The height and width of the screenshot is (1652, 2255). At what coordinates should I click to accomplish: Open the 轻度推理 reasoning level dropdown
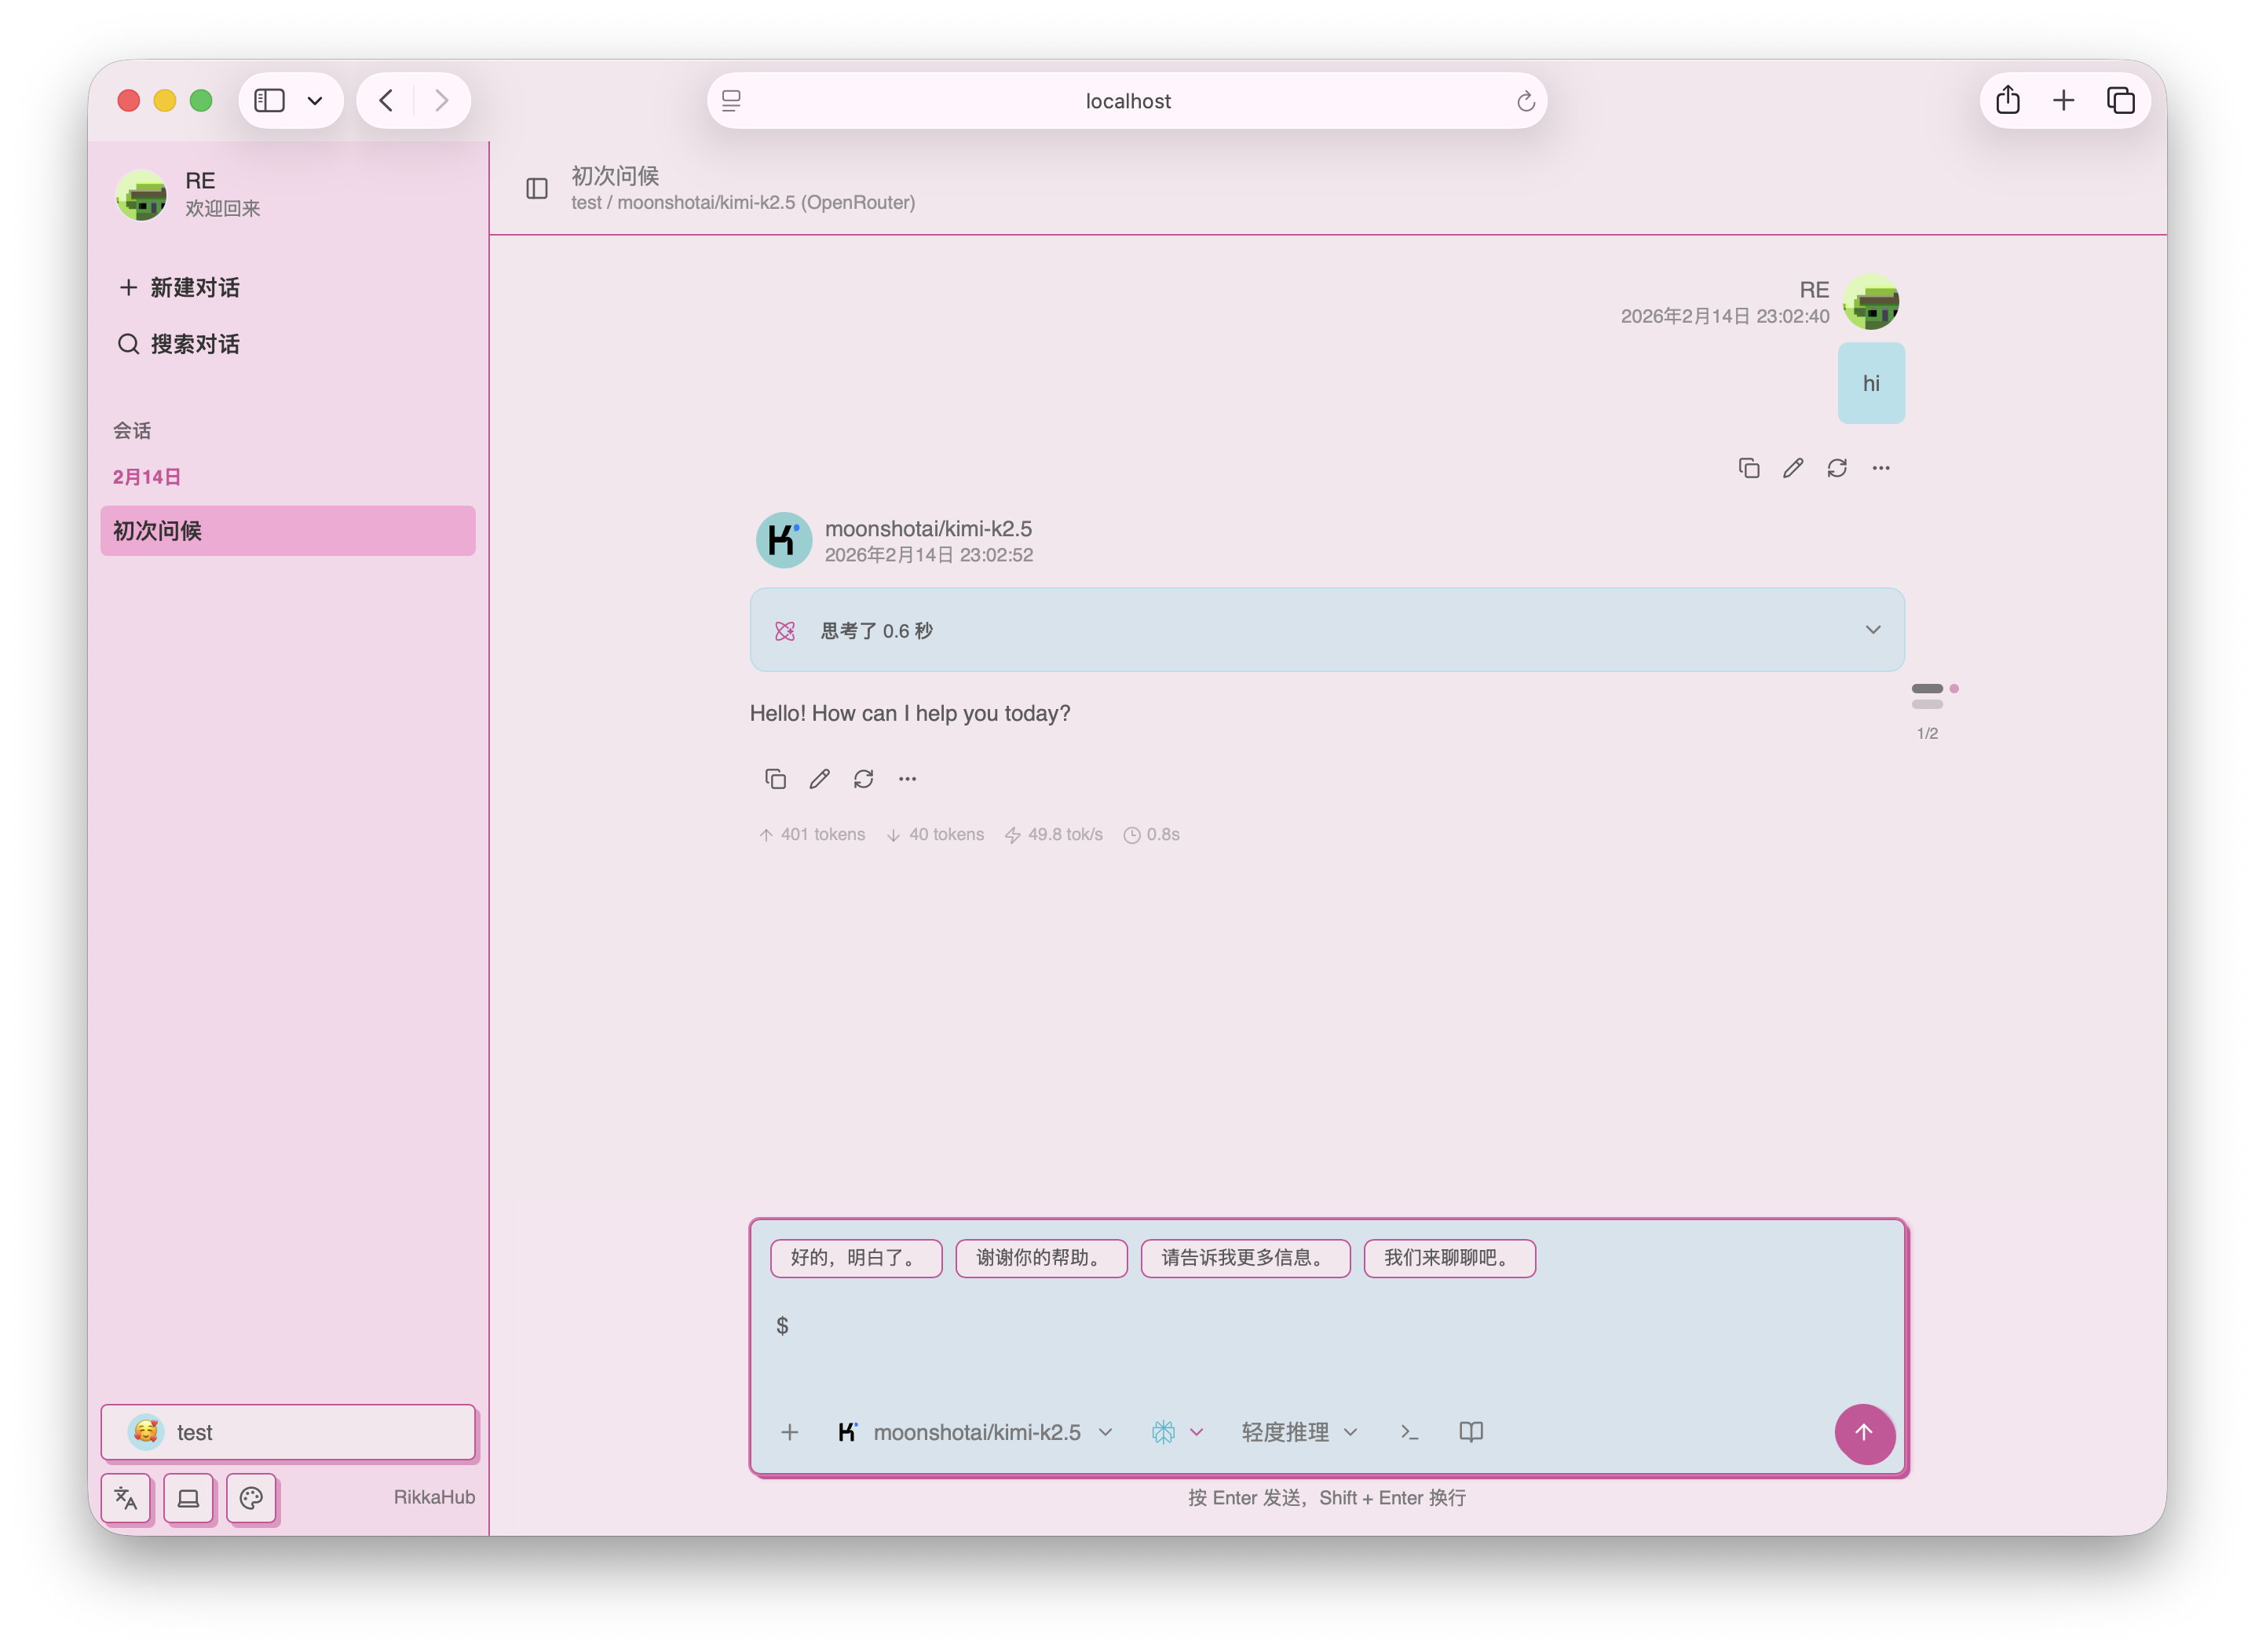coord(1297,1432)
